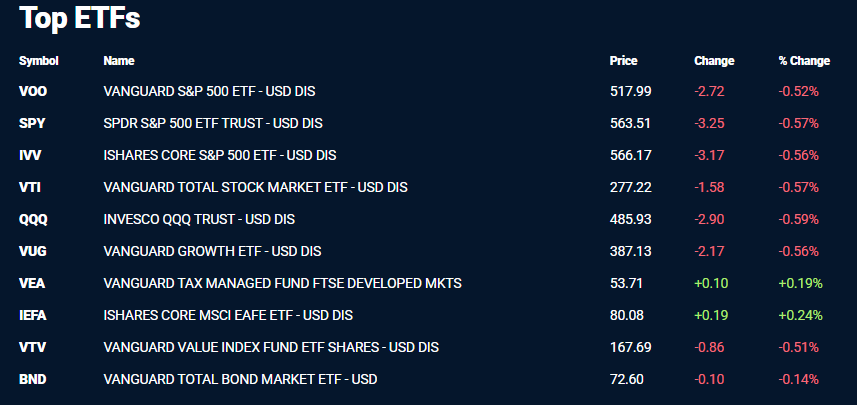857x405 pixels.
Task: Select Invesco QQQ Trust name
Action: pos(199,219)
